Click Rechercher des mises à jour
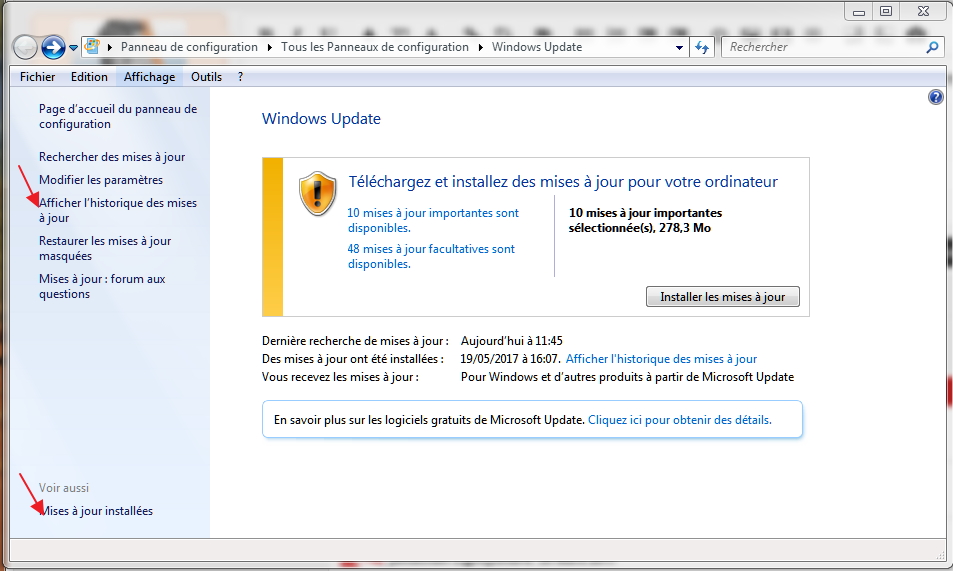 (x=112, y=157)
